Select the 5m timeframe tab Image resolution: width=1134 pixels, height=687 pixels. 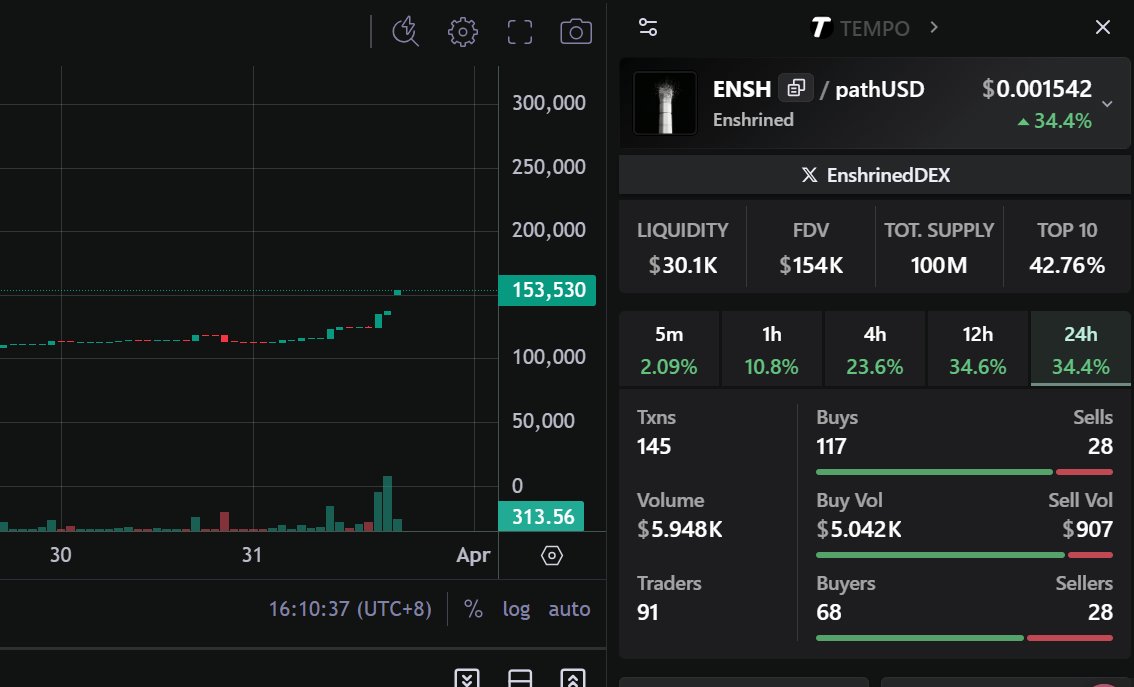click(x=669, y=349)
